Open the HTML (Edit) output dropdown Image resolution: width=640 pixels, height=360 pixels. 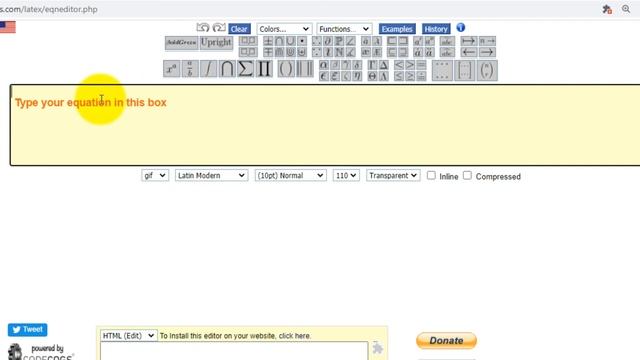click(129, 336)
